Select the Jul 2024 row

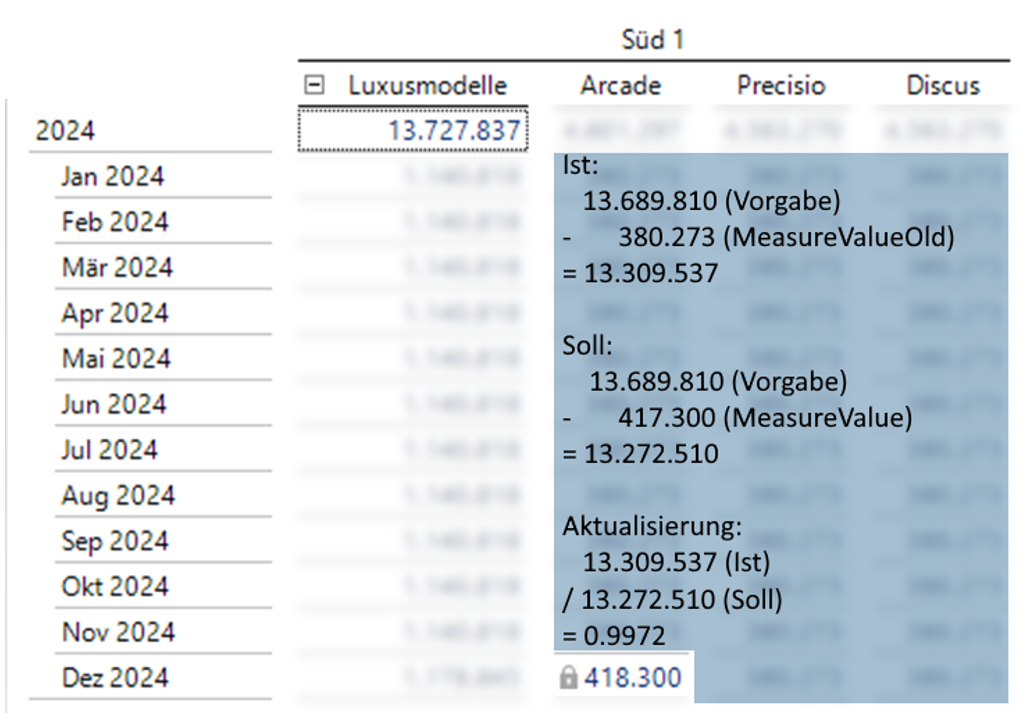coord(110,450)
